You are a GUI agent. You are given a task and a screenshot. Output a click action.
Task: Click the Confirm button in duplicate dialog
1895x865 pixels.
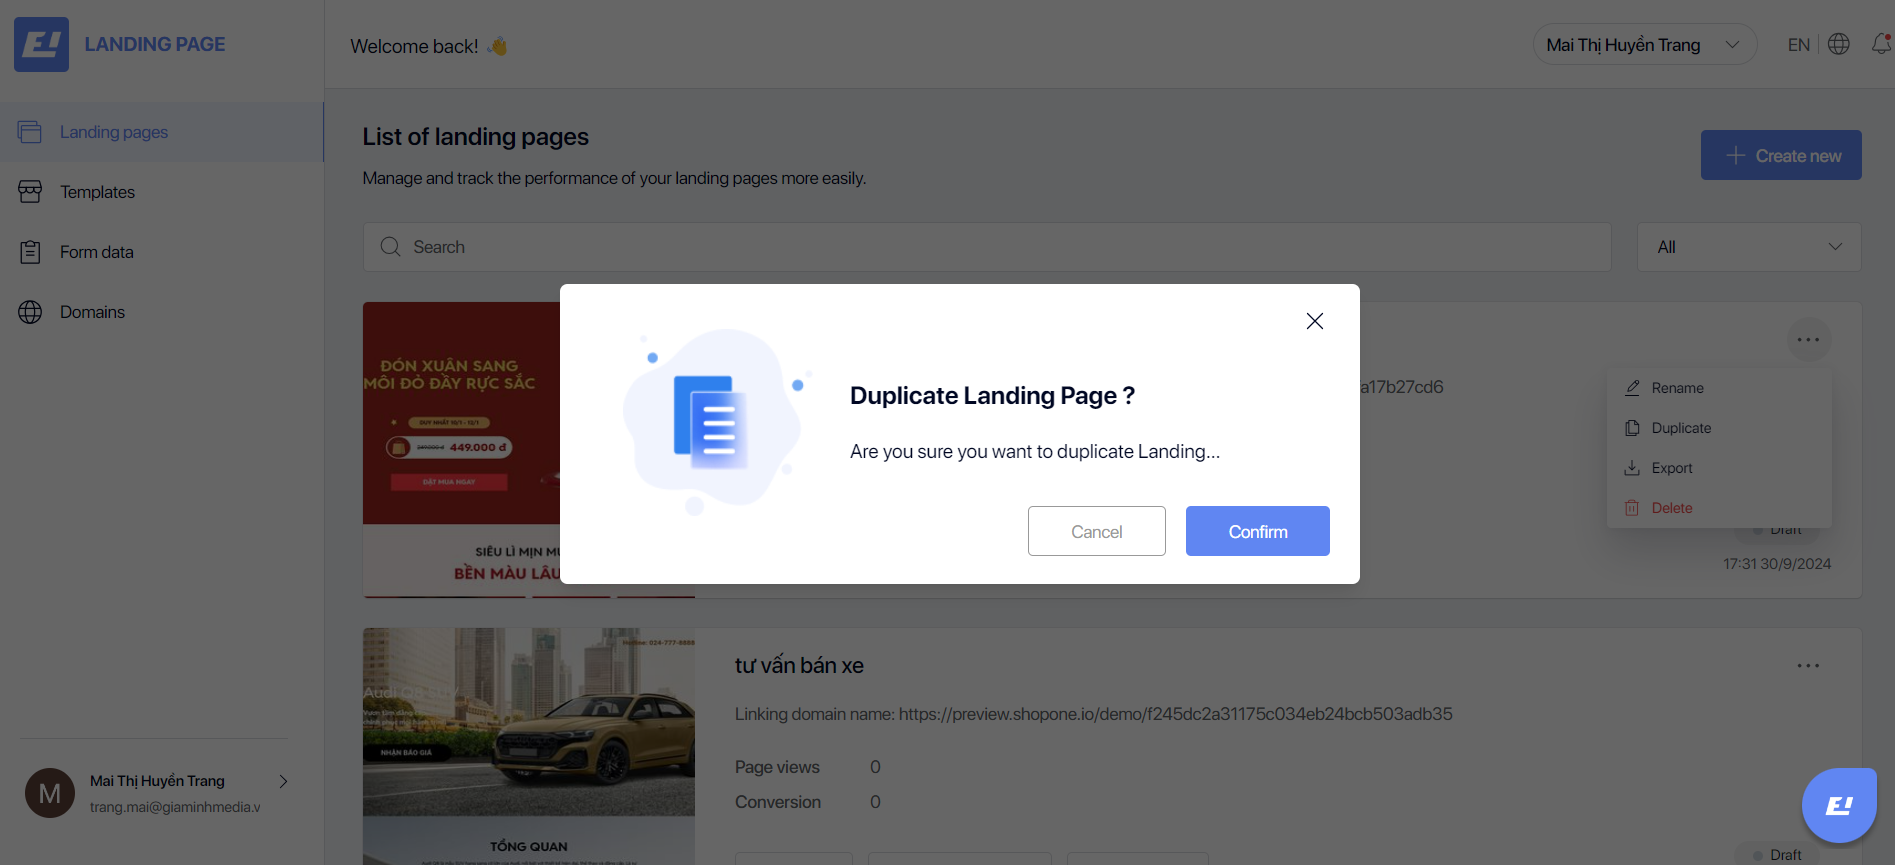tap(1257, 531)
